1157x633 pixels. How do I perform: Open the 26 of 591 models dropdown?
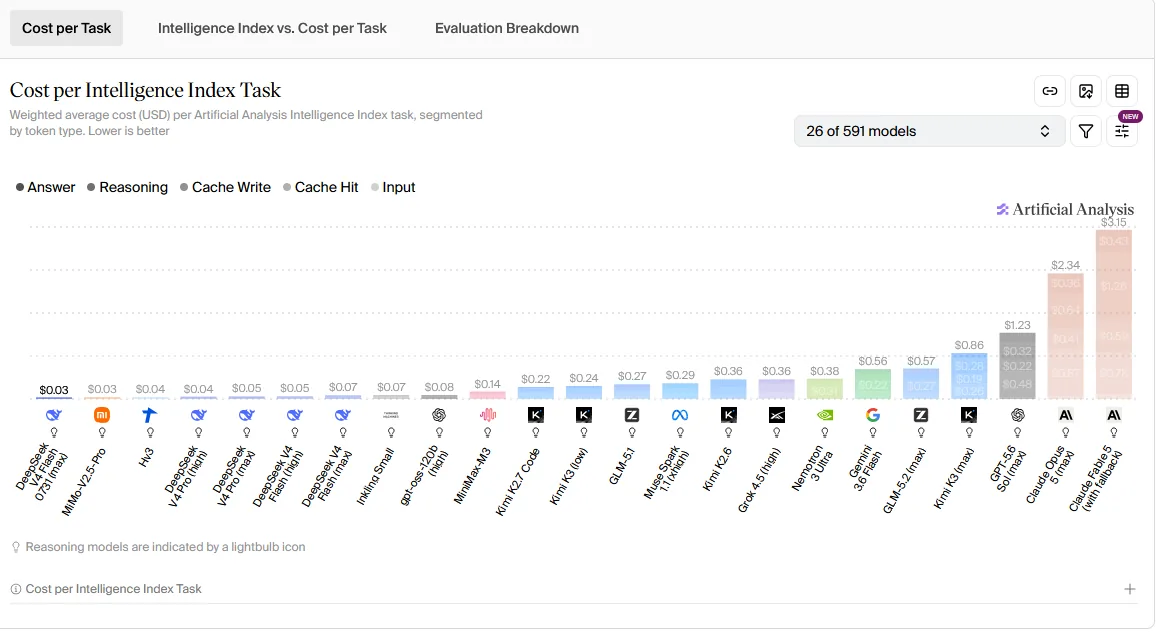pyautogui.click(x=929, y=131)
